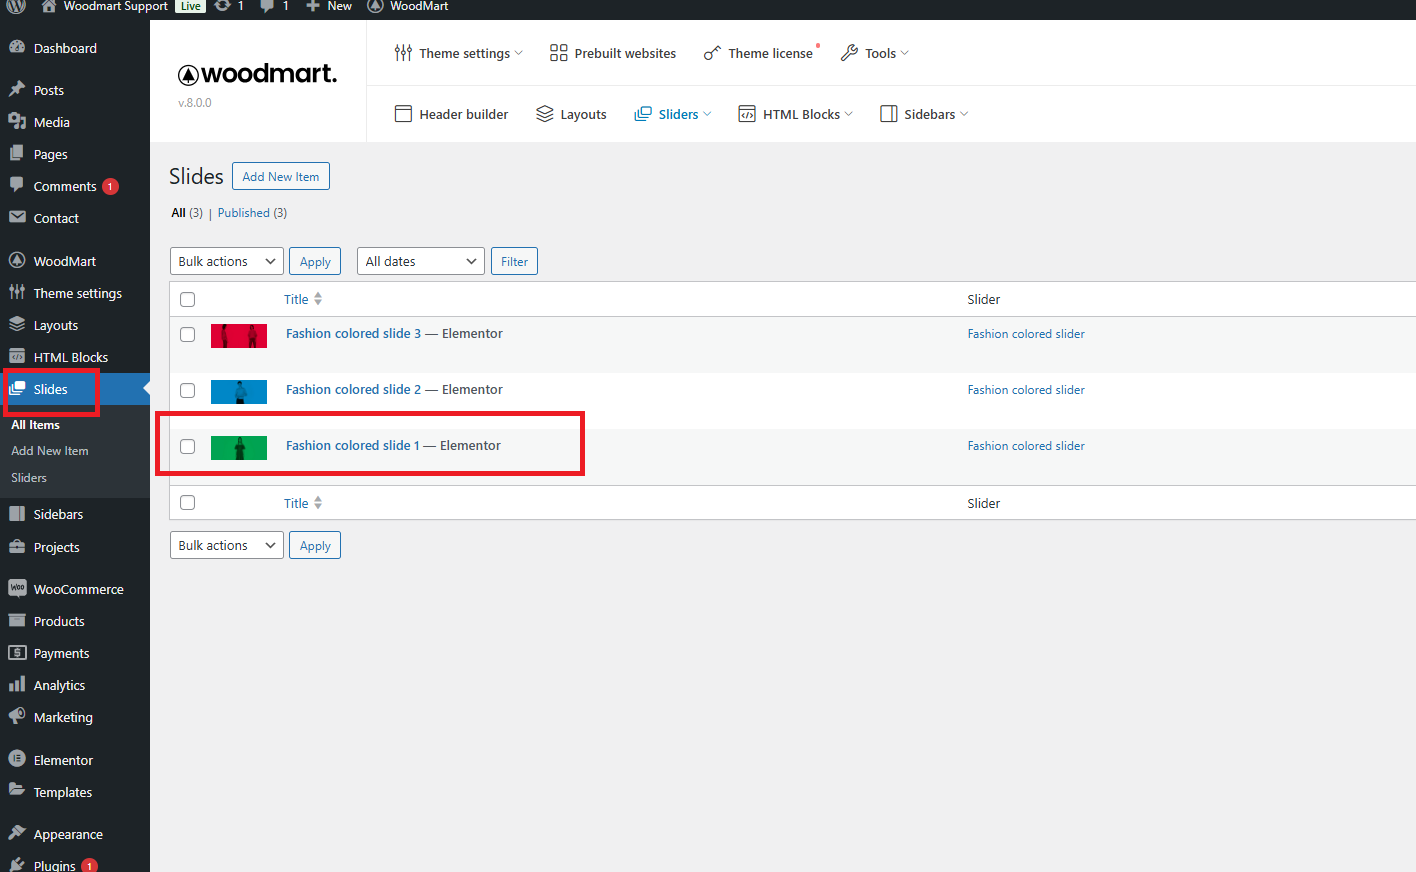Open the Published (3) filter link

[x=252, y=213]
